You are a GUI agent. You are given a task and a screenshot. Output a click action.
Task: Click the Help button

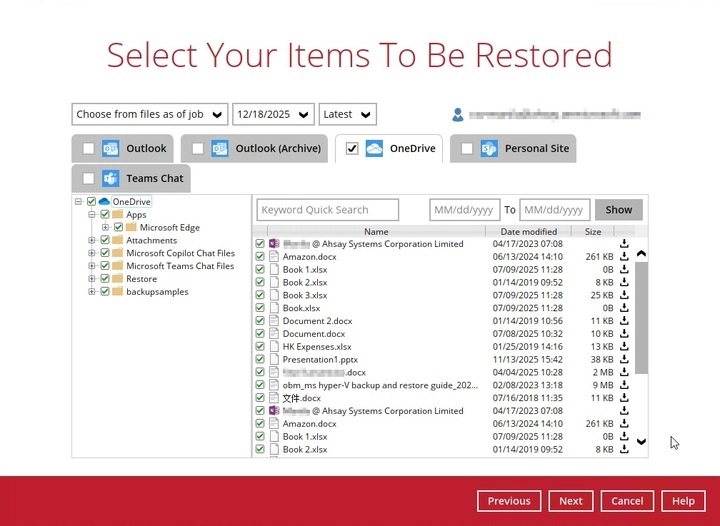tap(683, 501)
